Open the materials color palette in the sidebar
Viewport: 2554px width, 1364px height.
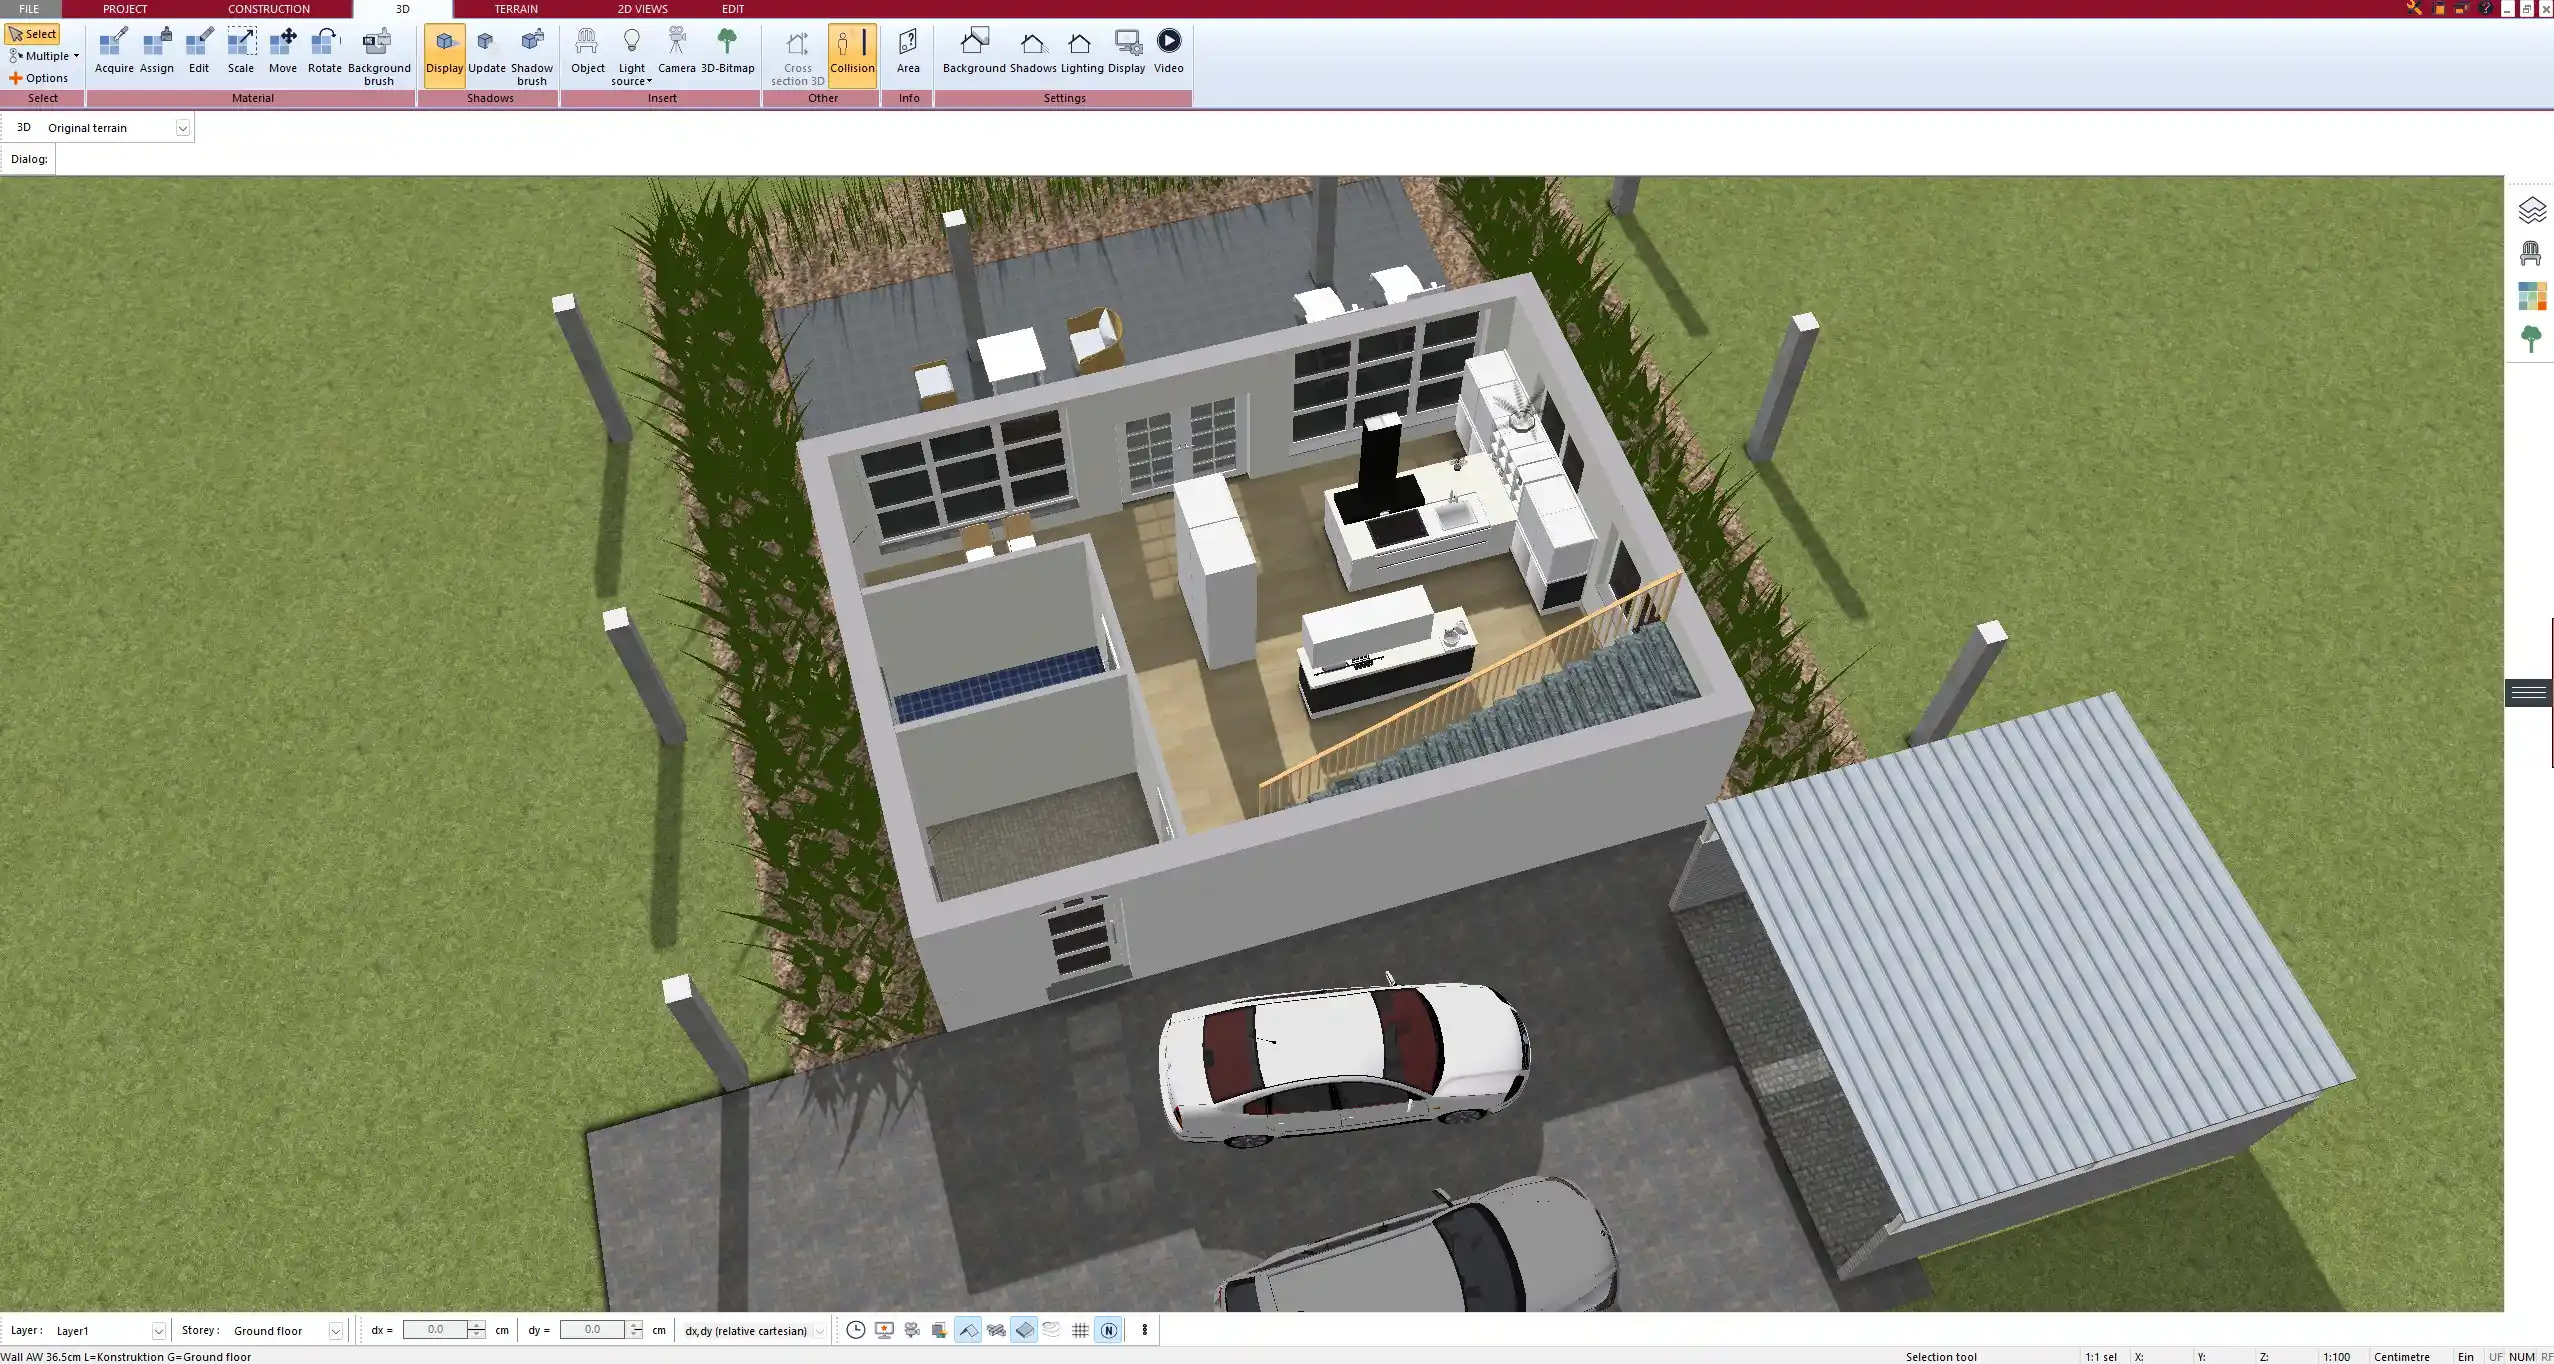2532,295
